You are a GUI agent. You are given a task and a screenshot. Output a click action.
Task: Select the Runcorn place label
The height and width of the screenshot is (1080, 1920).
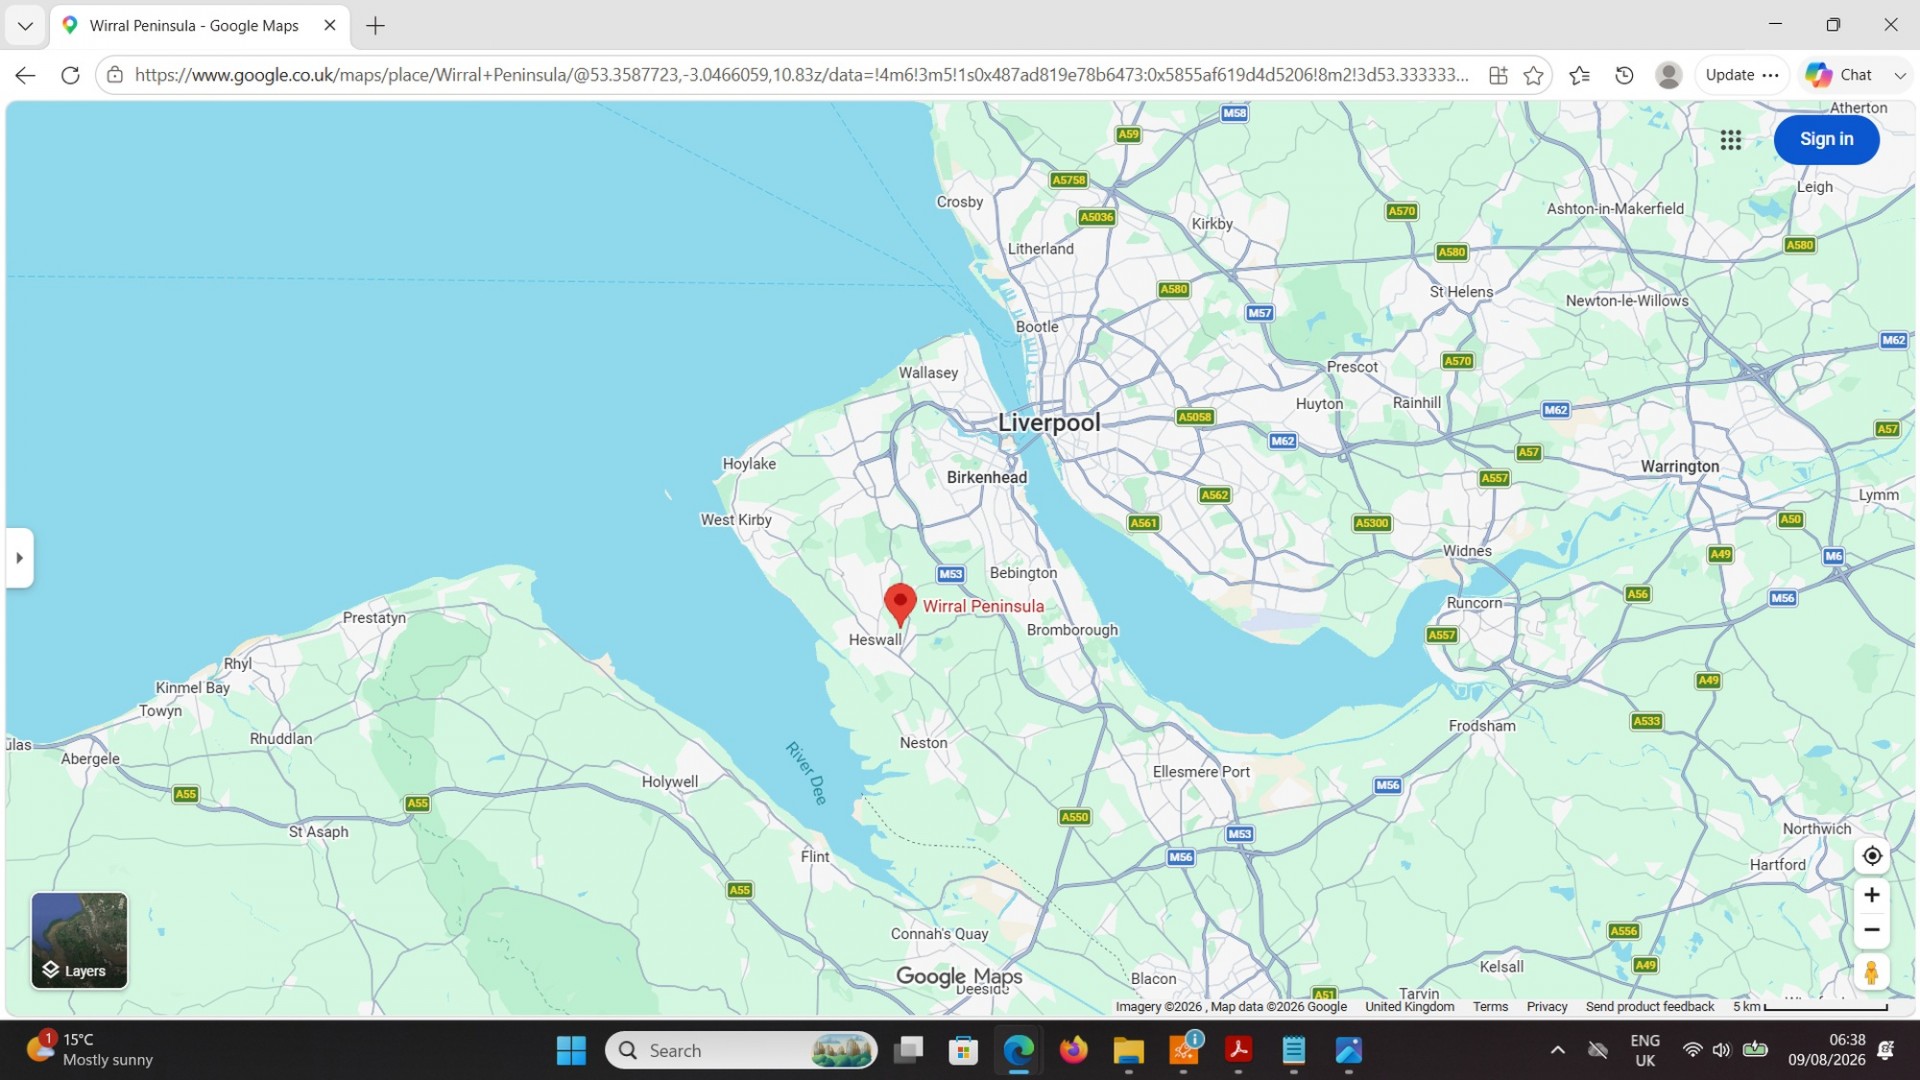[x=1474, y=603]
